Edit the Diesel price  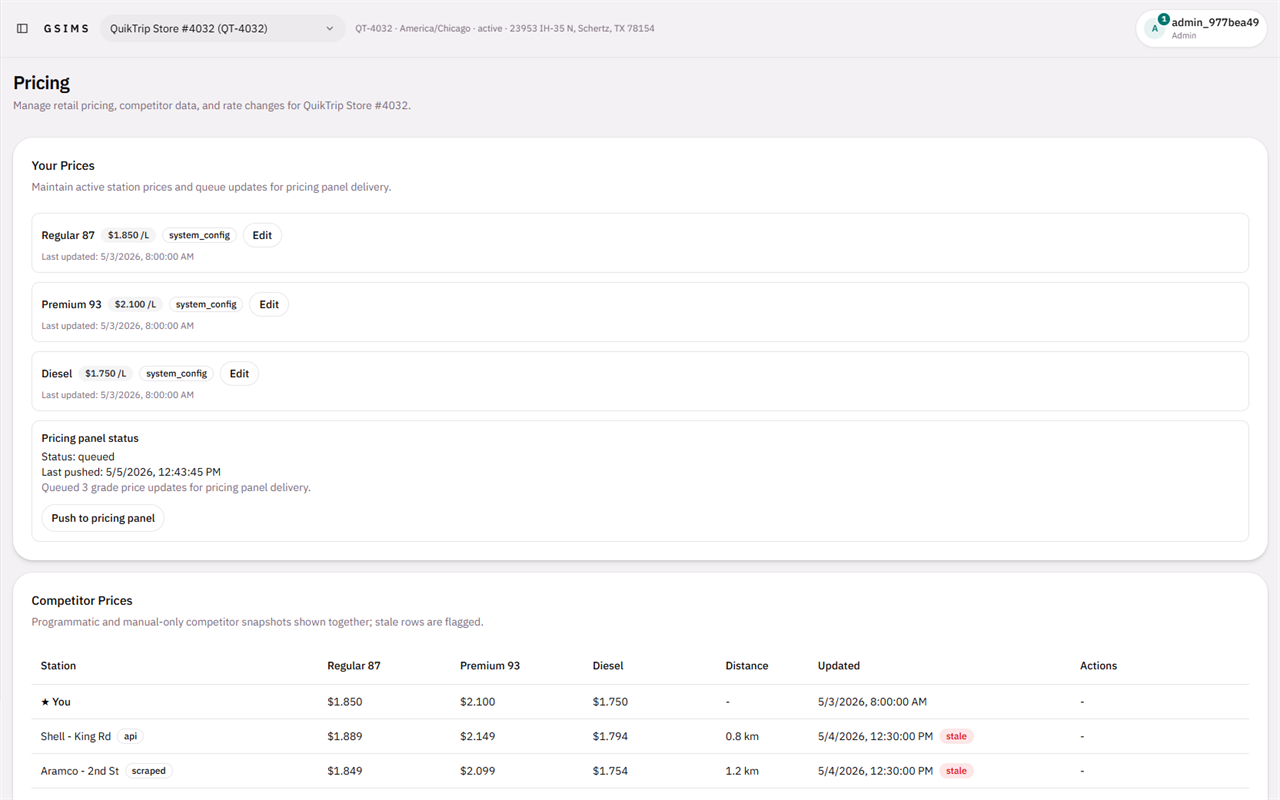[x=239, y=373]
